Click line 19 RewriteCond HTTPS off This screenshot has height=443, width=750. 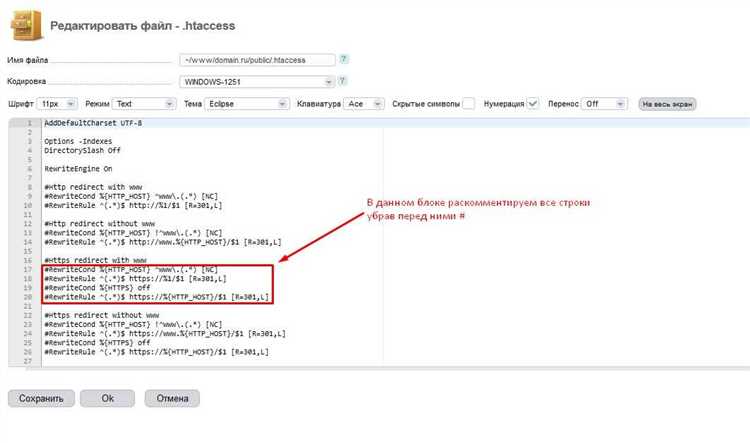pos(97,288)
